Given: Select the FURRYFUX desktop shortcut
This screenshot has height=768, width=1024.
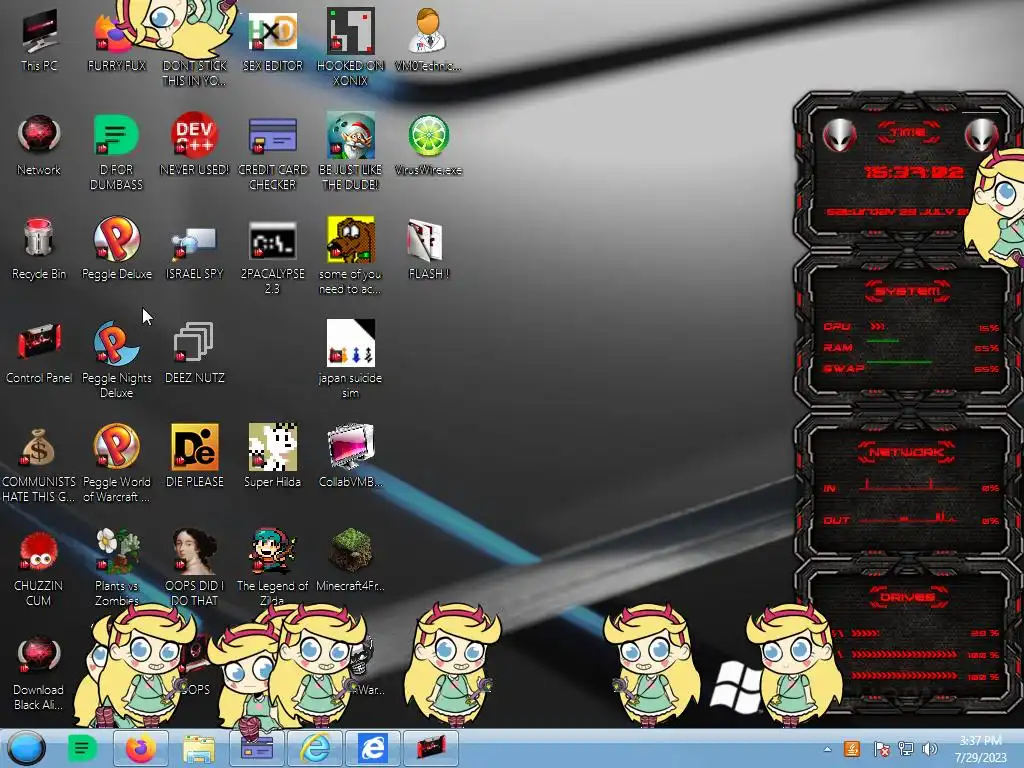Looking at the screenshot, I should tap(112, 34).
